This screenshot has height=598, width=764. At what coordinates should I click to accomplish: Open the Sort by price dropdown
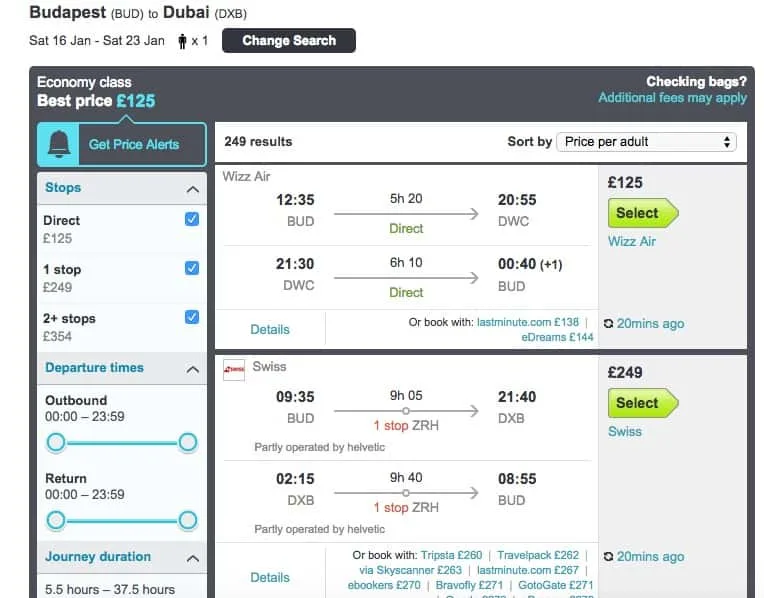646,142
